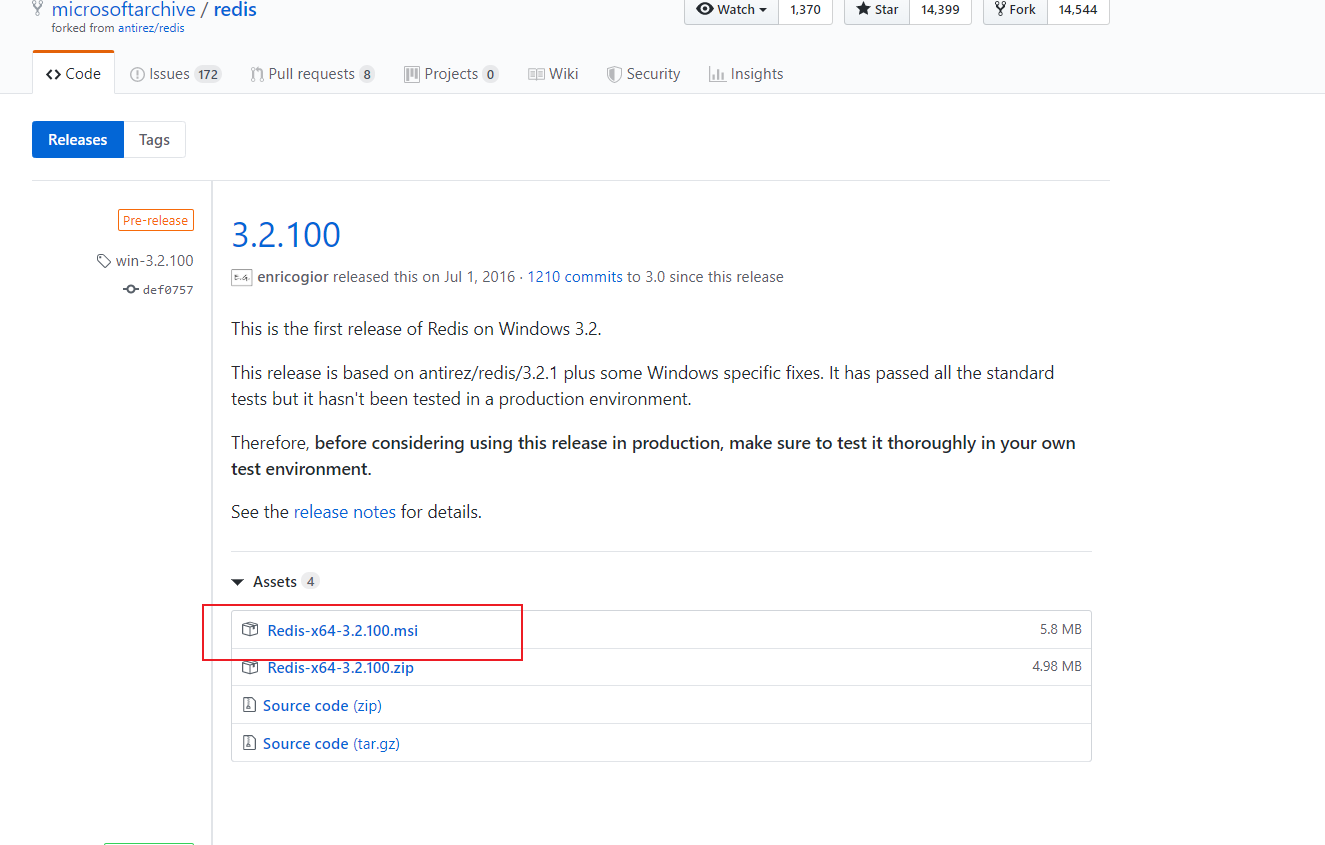Open the redis repository name link
1325x845 pixels.
point(235,10)
